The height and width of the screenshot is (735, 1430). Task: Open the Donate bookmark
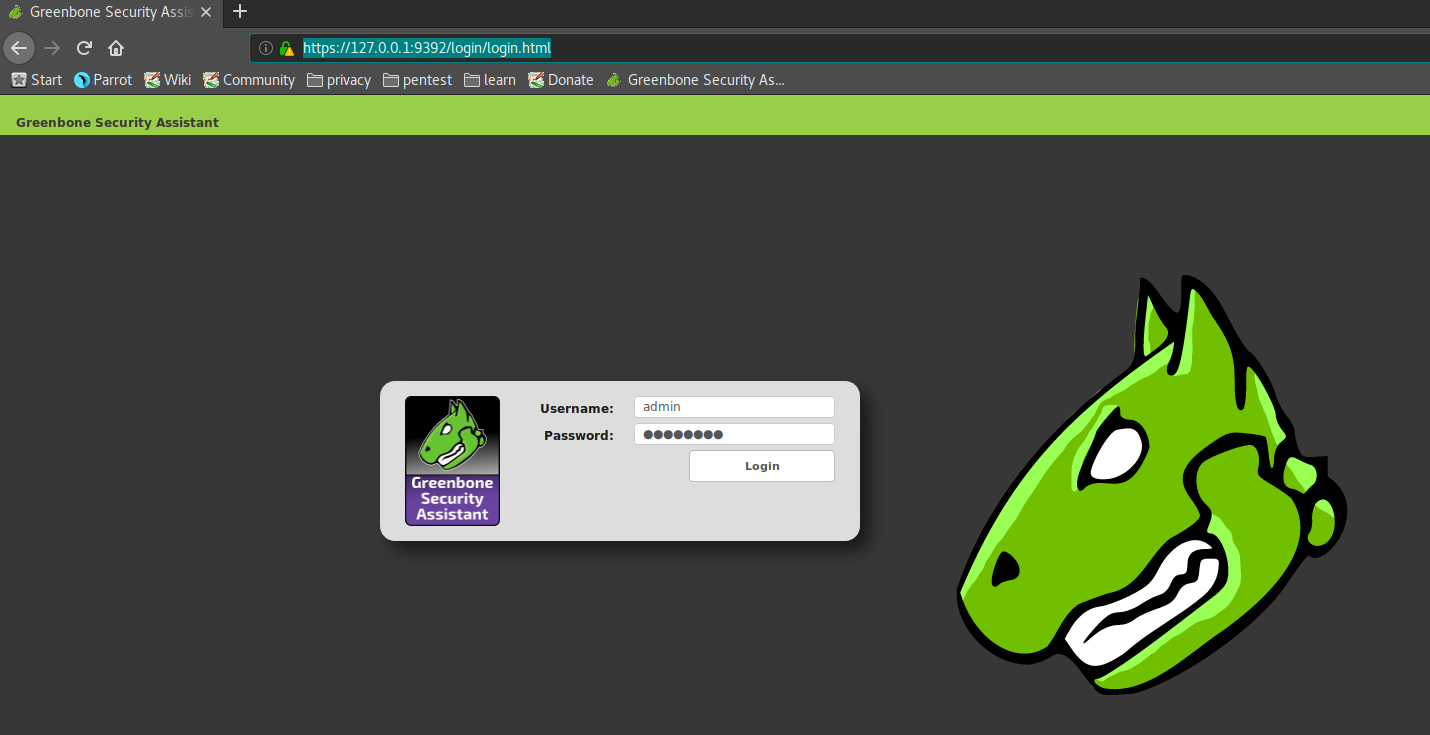click(561, 80)
